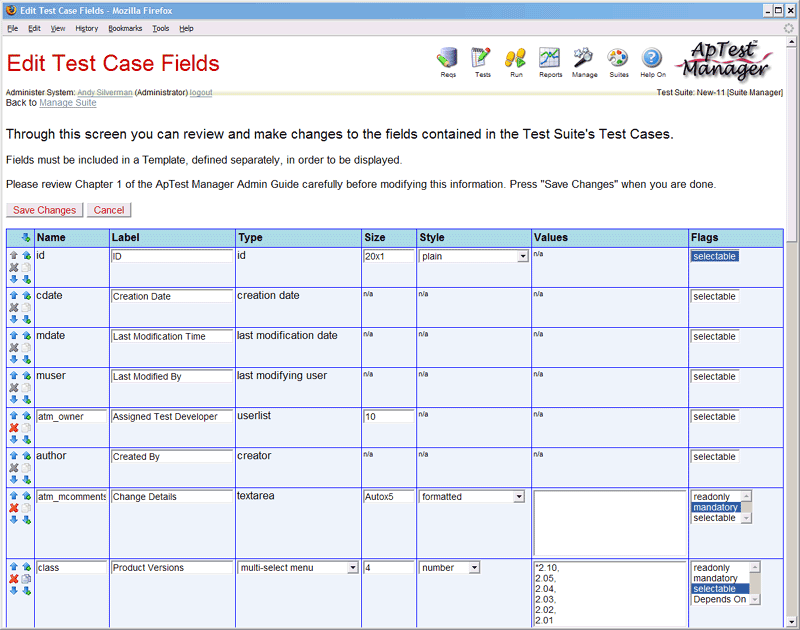800x630 pixels.
Task: Toggle the selectable flag for muser
Action: tap(714, 376)
